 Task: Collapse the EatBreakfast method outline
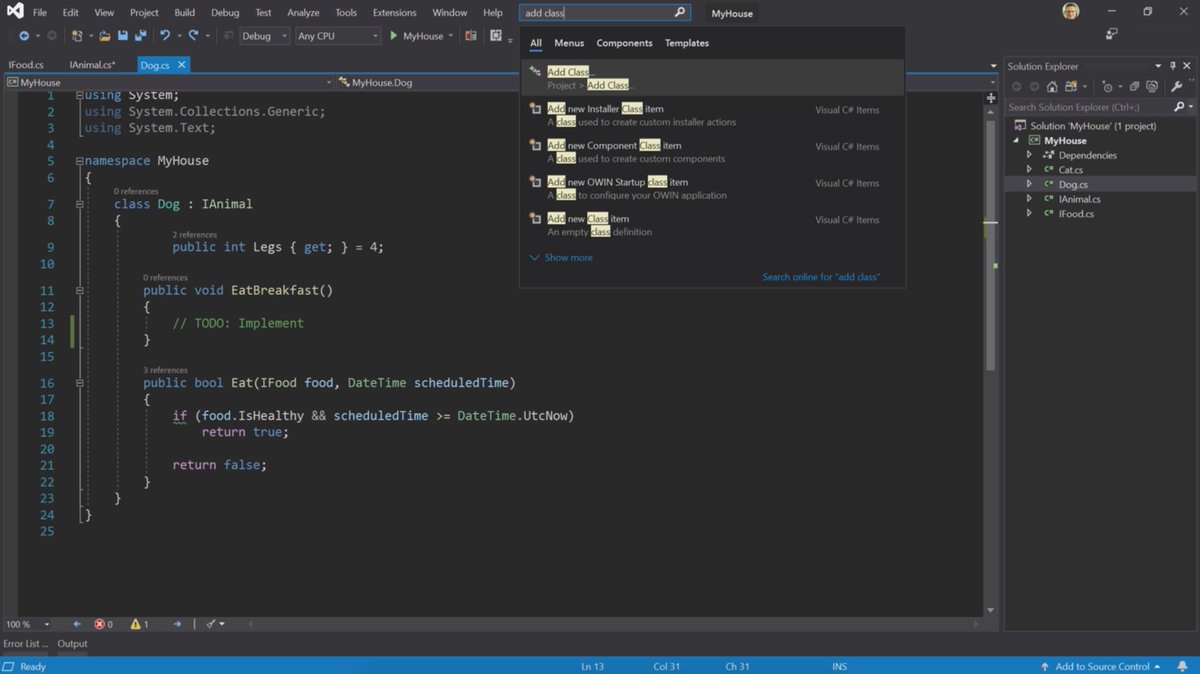(79, 290)
